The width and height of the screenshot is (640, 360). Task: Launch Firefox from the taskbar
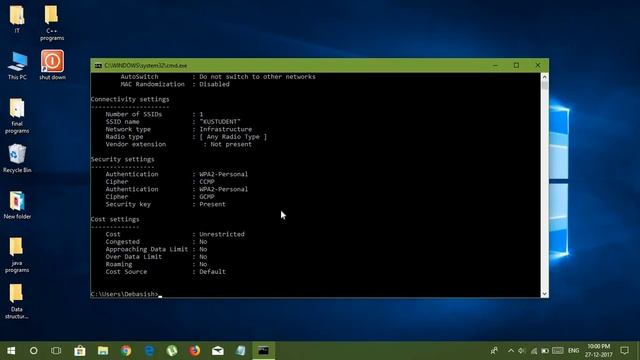point(195,351)
